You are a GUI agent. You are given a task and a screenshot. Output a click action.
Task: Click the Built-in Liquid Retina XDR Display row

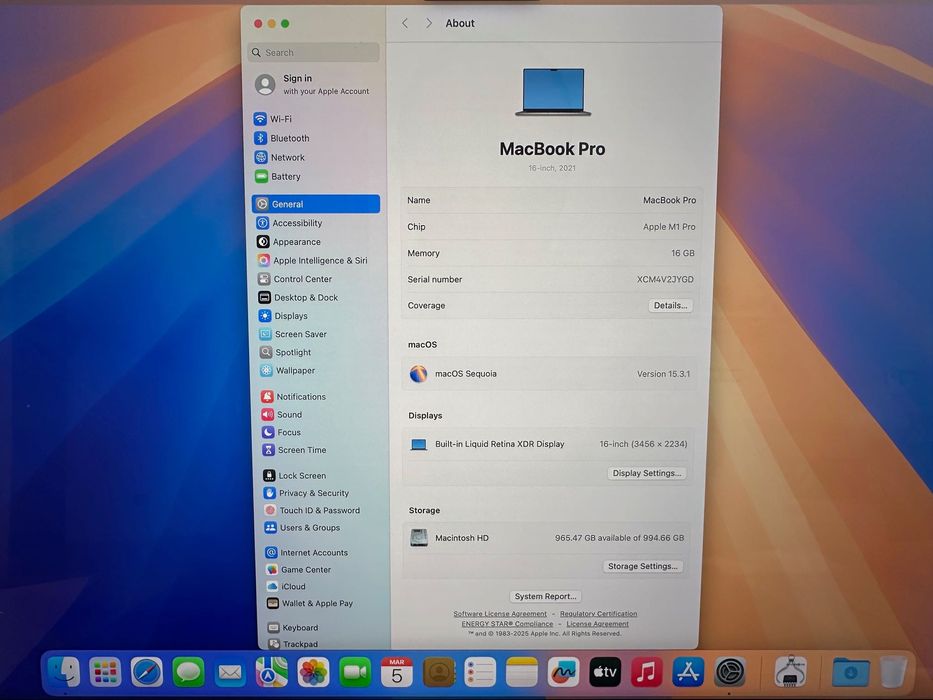pyautogui.click(x=549, y=444)
